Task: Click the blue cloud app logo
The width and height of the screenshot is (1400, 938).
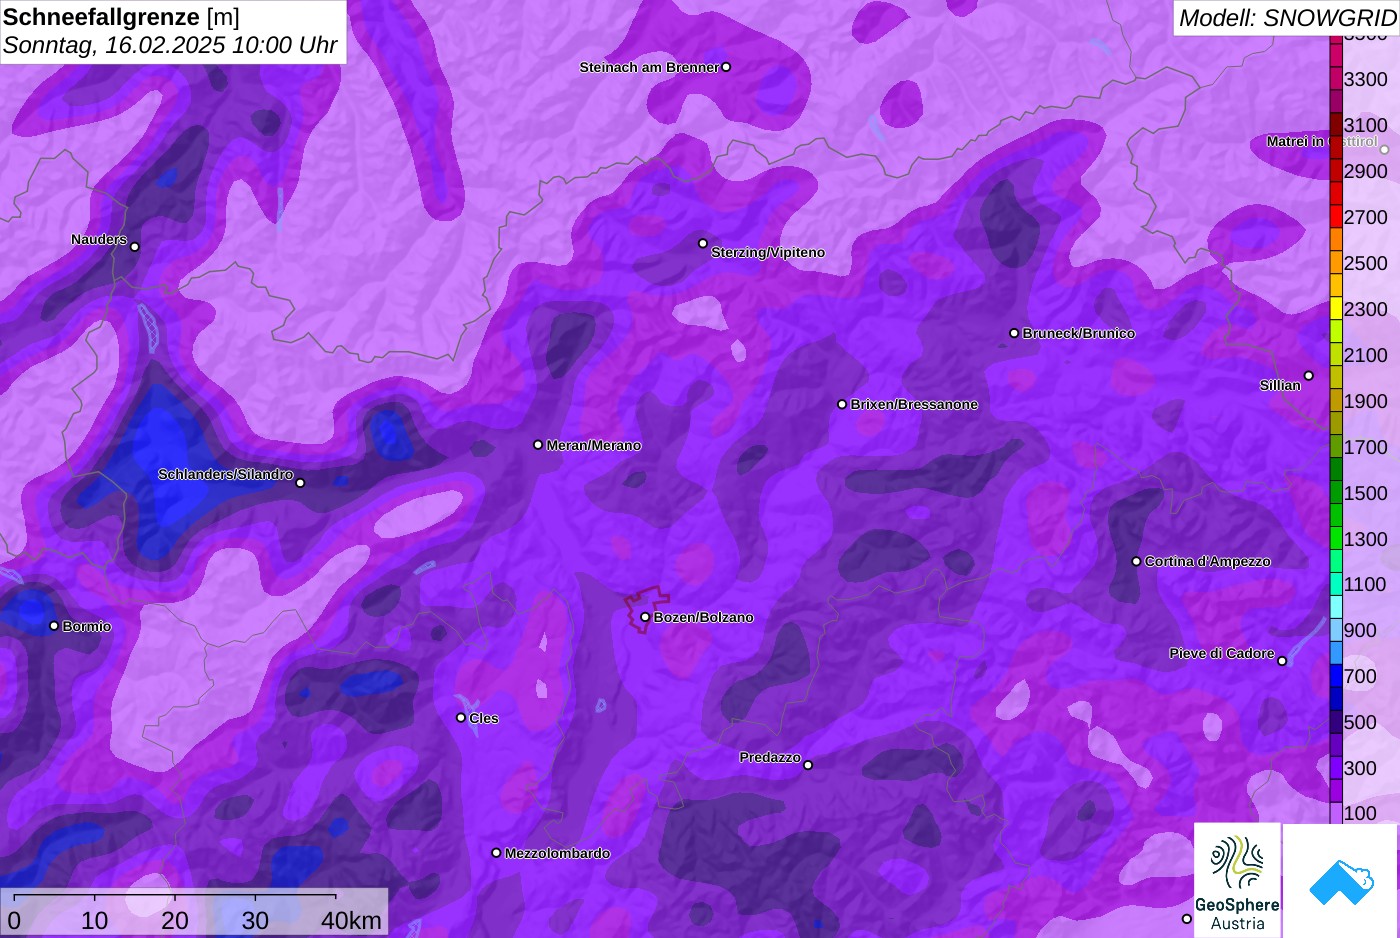Action: (1341, 881)
